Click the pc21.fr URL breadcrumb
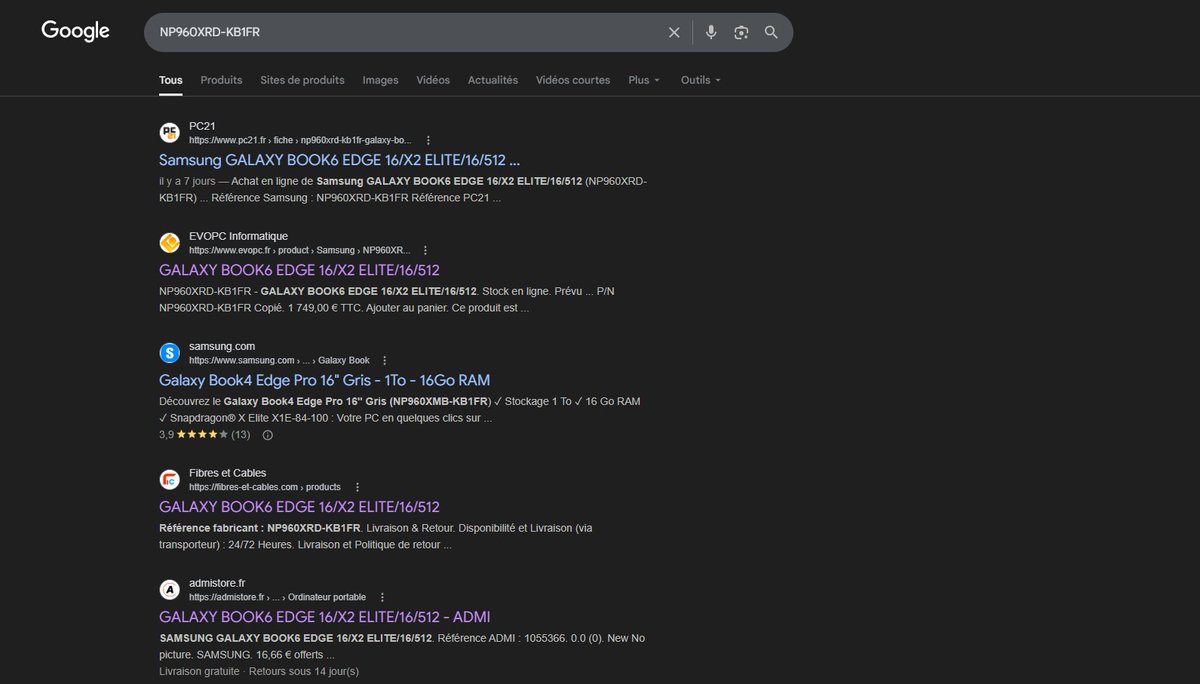The image size is (1200, 684). pos(300,140)
